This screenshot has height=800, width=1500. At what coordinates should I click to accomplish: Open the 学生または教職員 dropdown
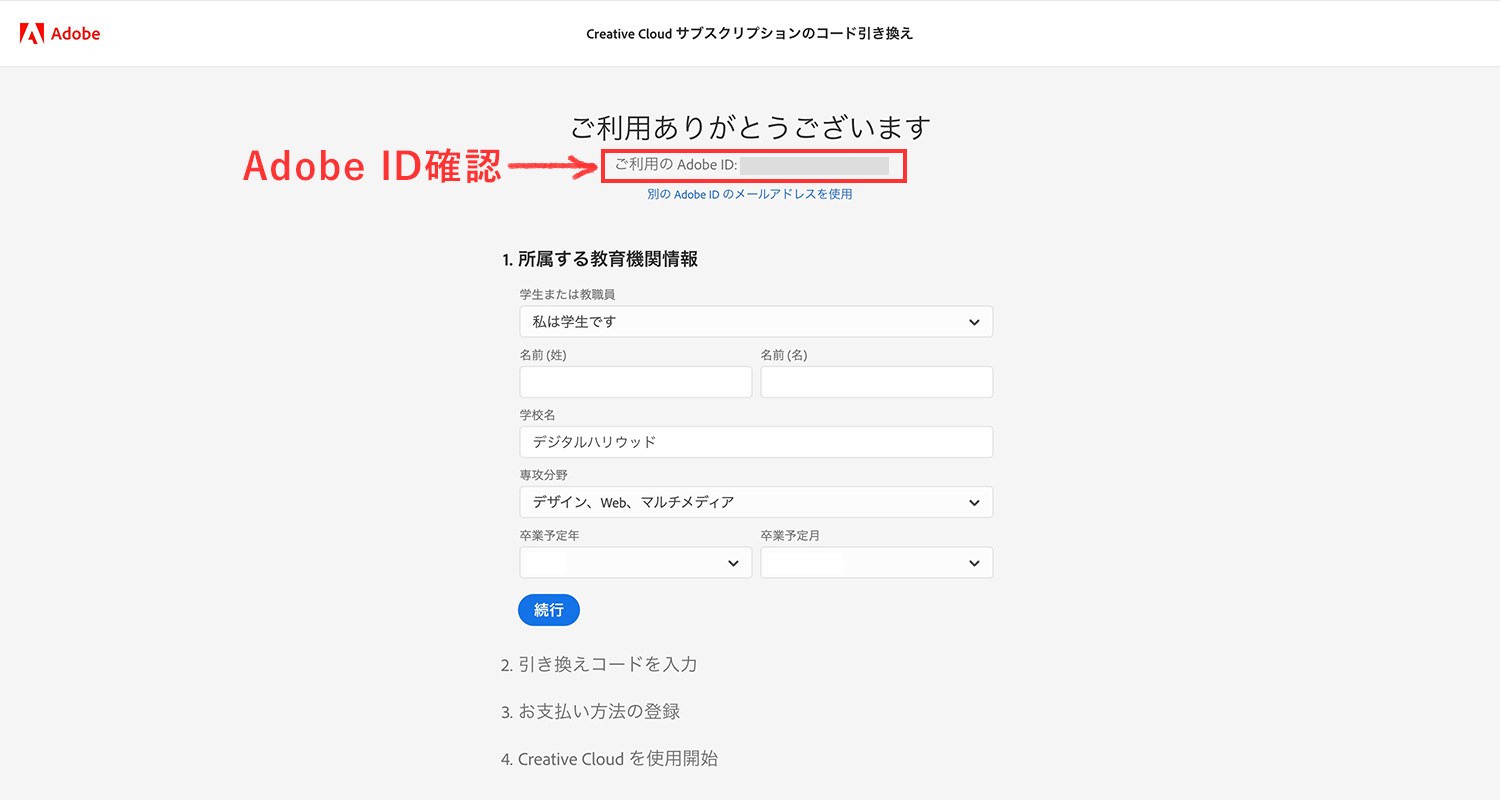pyautogui.click(x=756, y=322)
